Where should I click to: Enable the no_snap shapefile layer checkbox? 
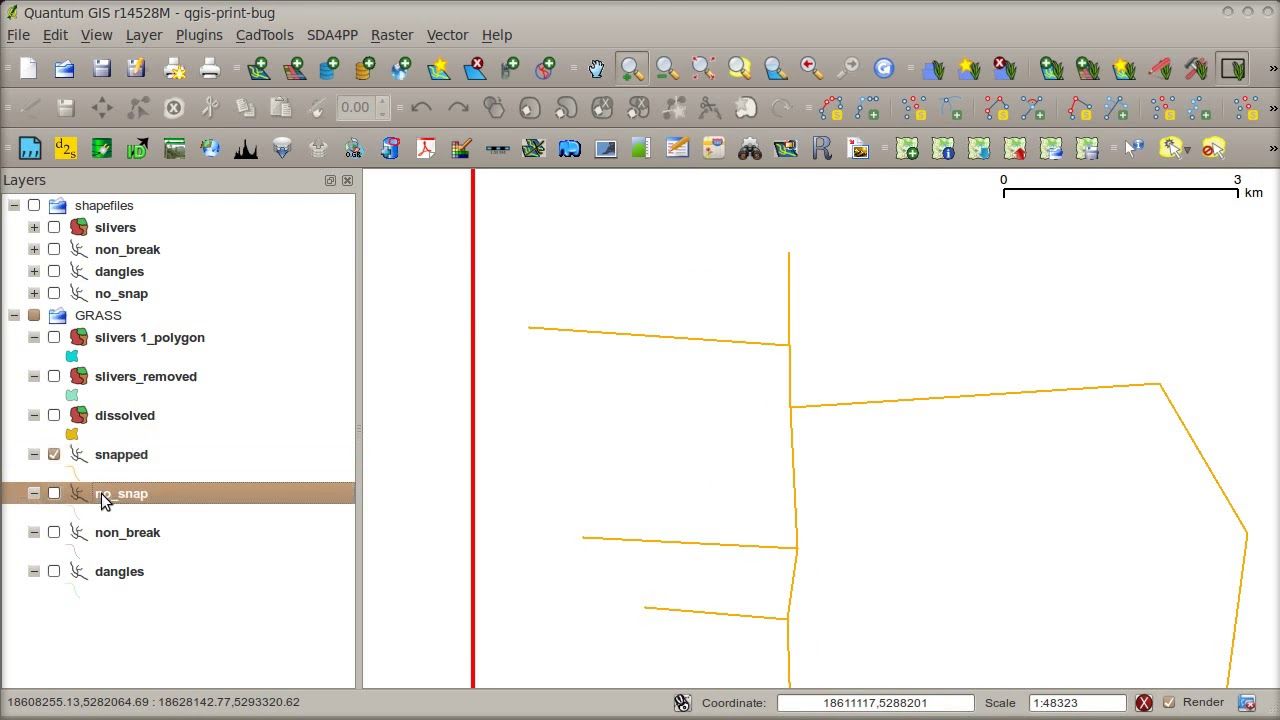pyautogui.click(x=53, y=293)
